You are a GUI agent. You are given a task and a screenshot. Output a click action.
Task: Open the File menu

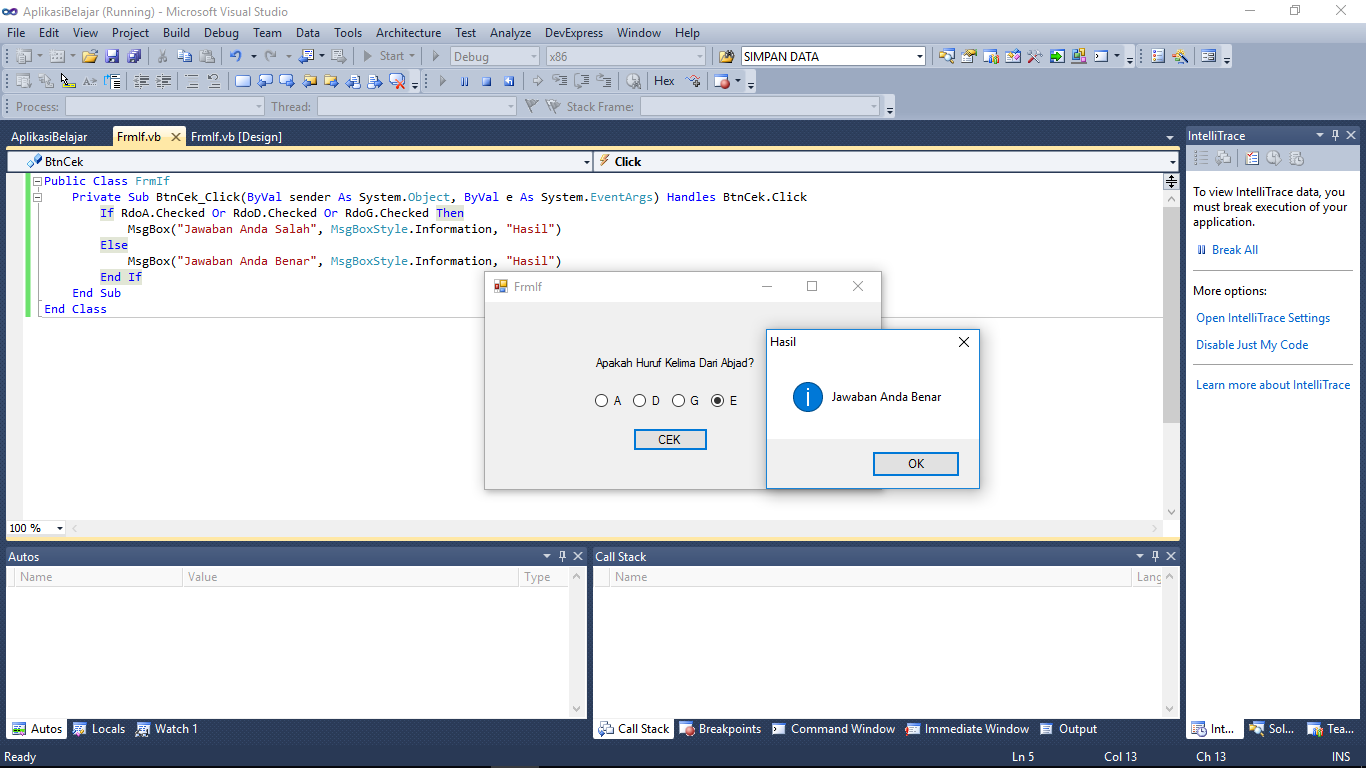click(x=16, y=33)
